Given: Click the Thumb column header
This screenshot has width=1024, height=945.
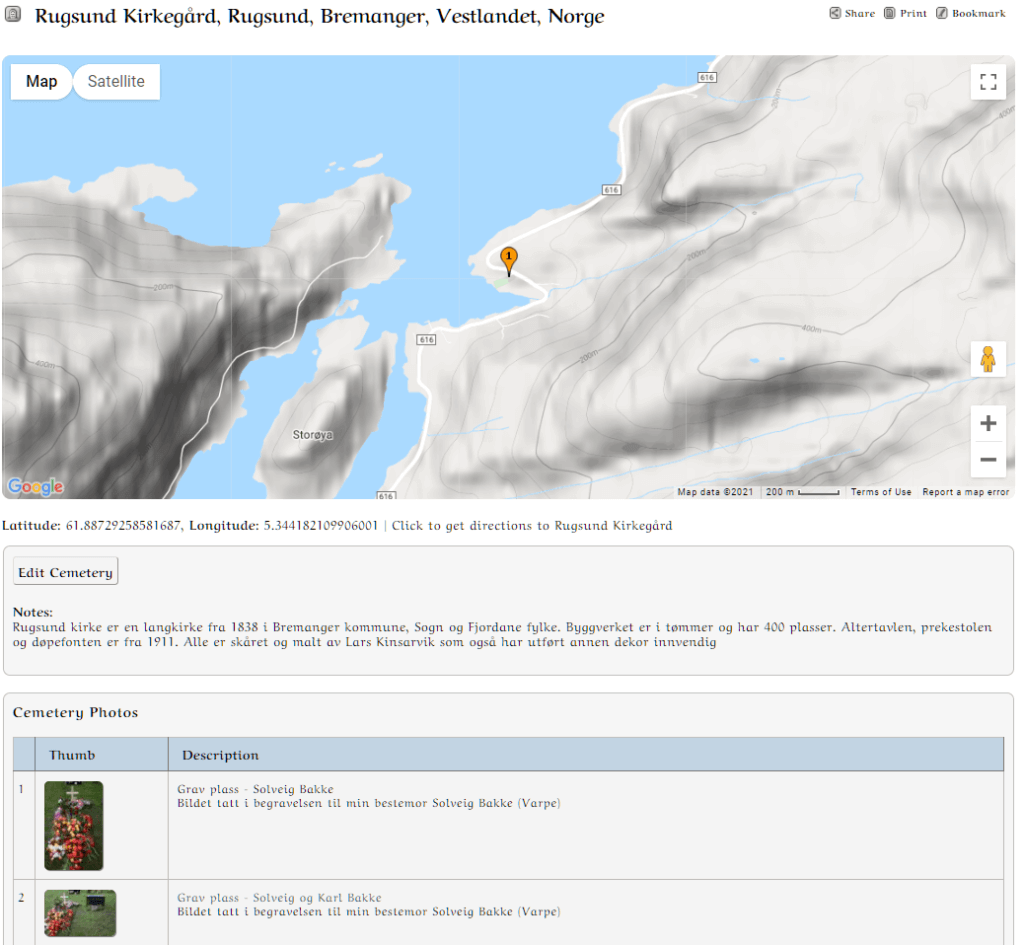Looking at the screenshot, I should (x=72, y=755).
